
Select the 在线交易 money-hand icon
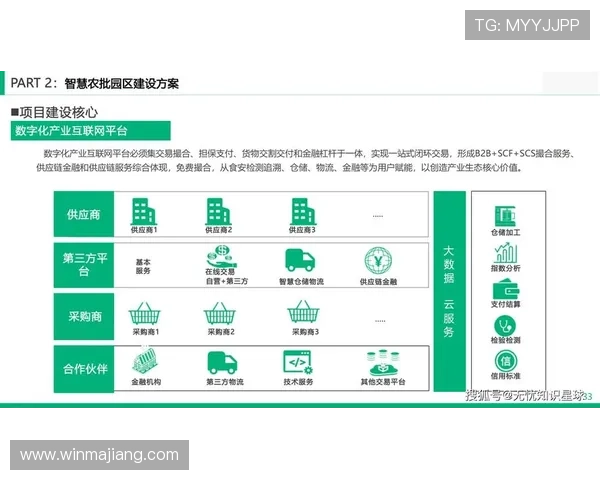(x=222, y=256)
